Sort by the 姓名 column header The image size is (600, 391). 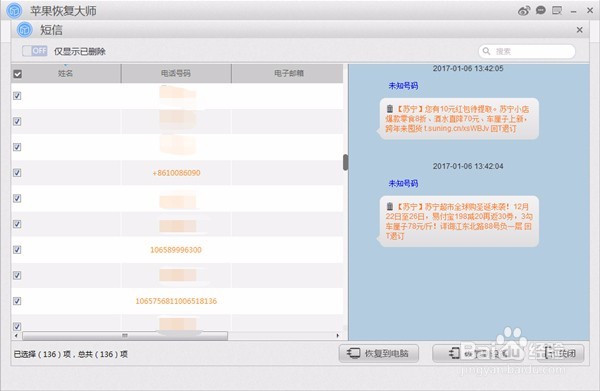[66, 73]
